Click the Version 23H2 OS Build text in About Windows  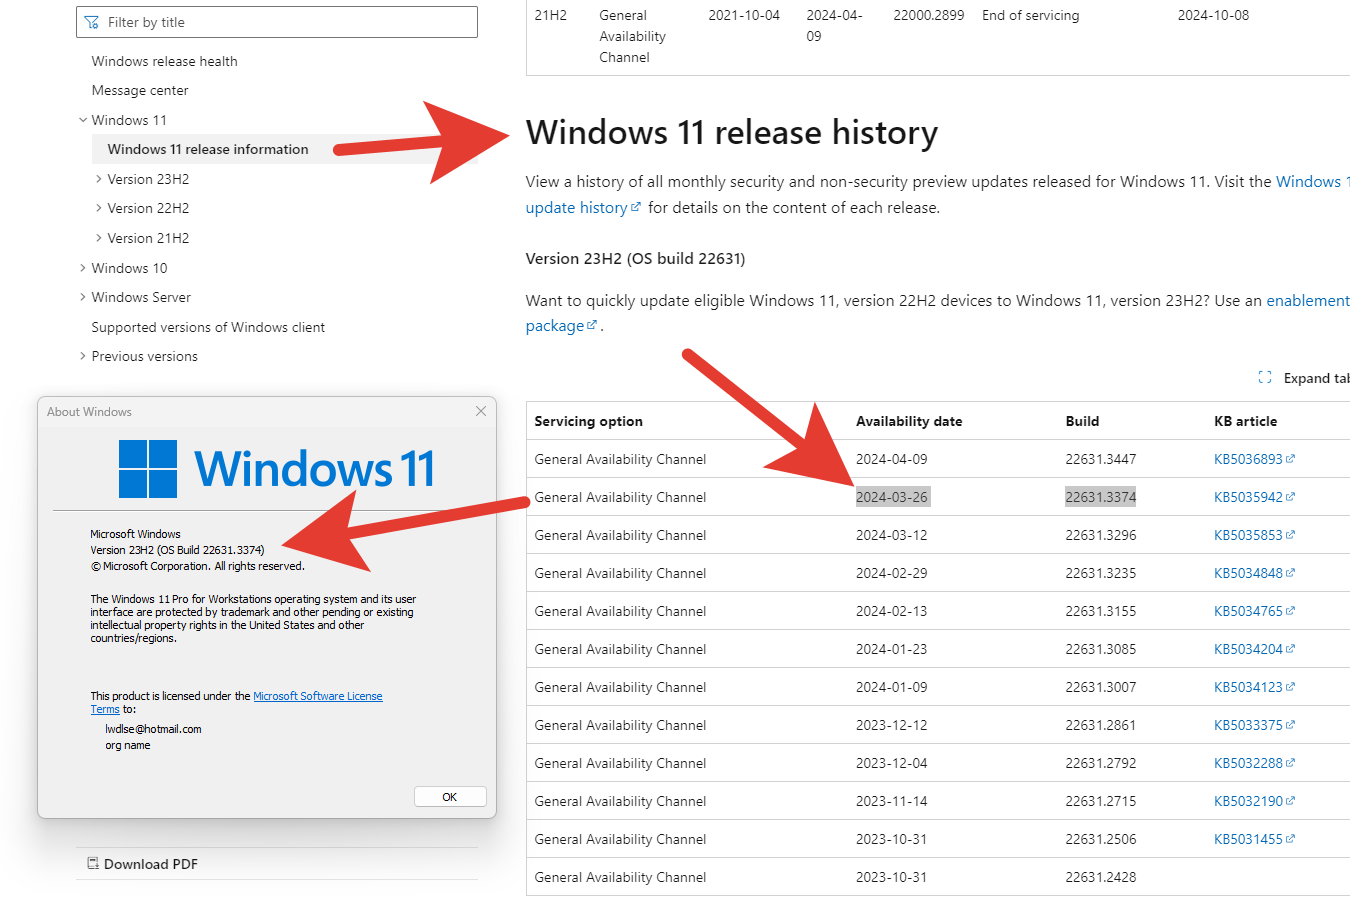click(x=177, y=550)
